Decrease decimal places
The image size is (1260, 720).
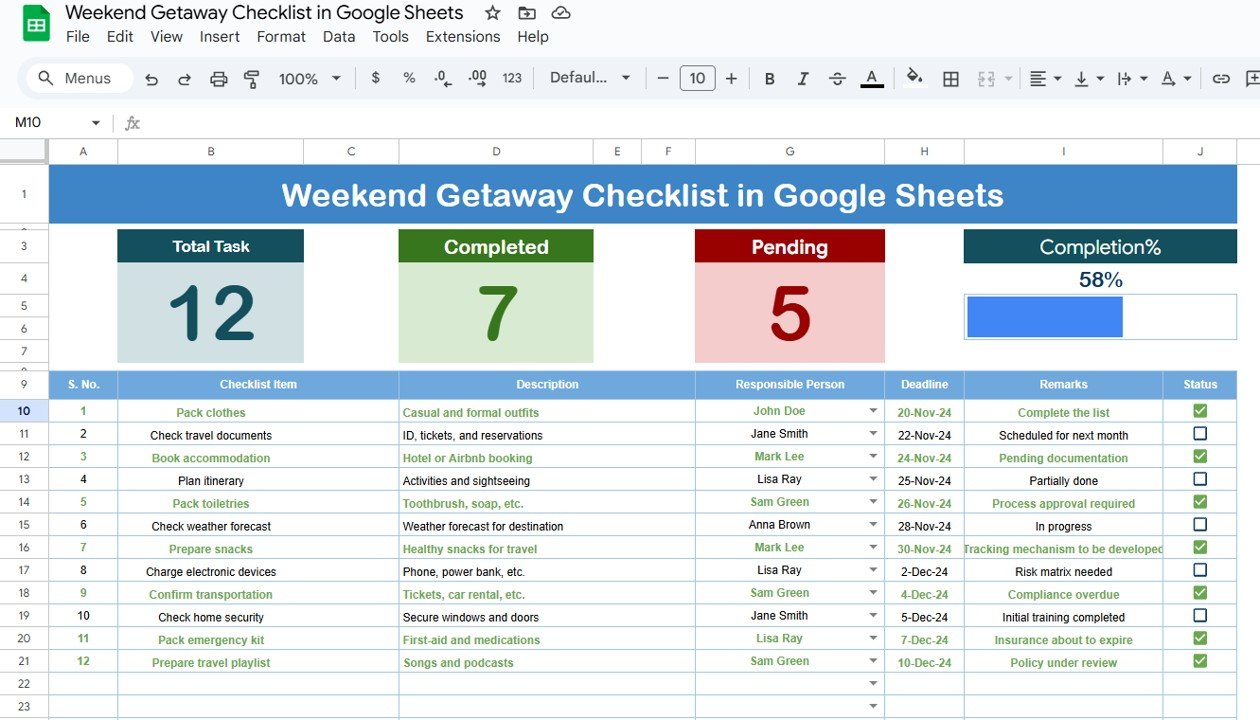tap(443, 78)
